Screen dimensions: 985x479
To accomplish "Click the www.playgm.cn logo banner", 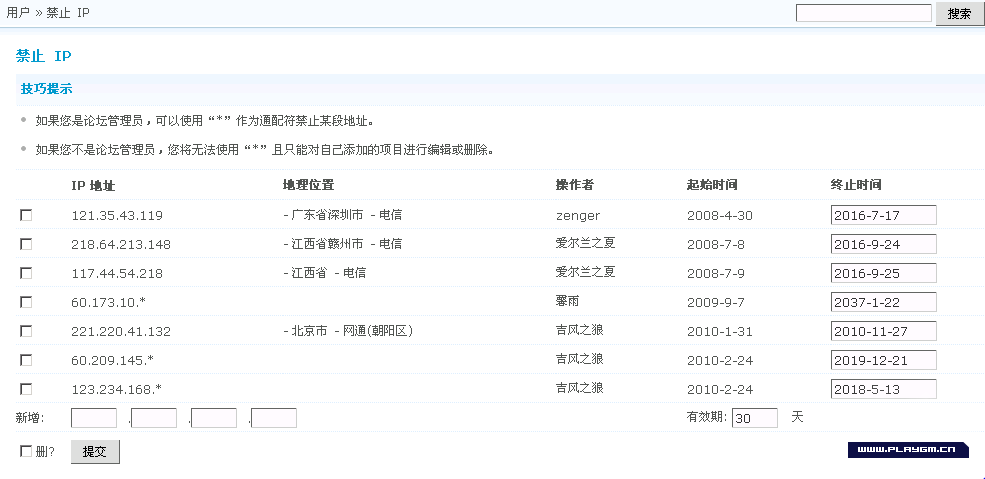I will tap(908, 450).
